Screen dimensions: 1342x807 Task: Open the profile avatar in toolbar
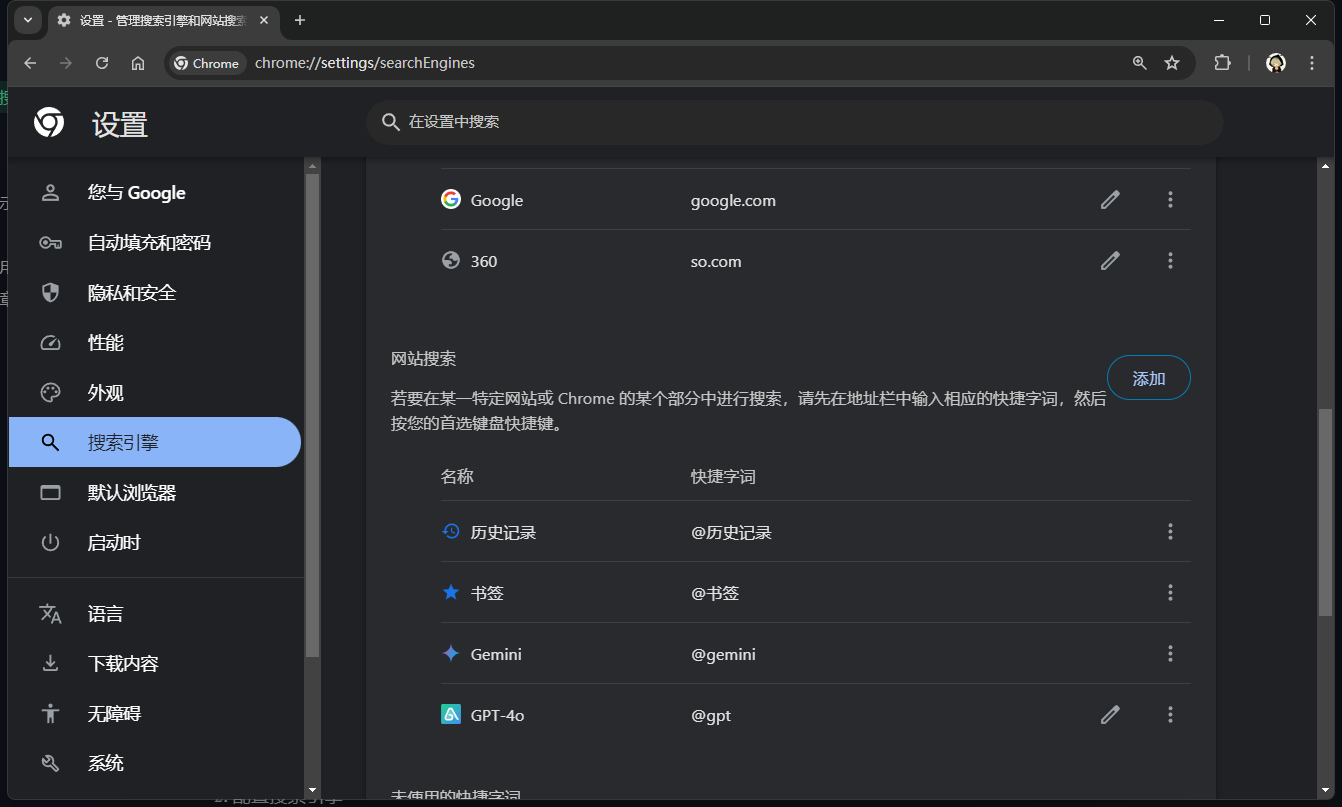pos(1275,63)
